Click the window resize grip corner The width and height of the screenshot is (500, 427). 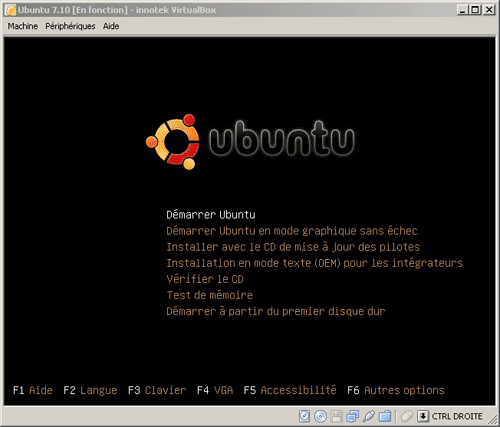pos(492,419)
